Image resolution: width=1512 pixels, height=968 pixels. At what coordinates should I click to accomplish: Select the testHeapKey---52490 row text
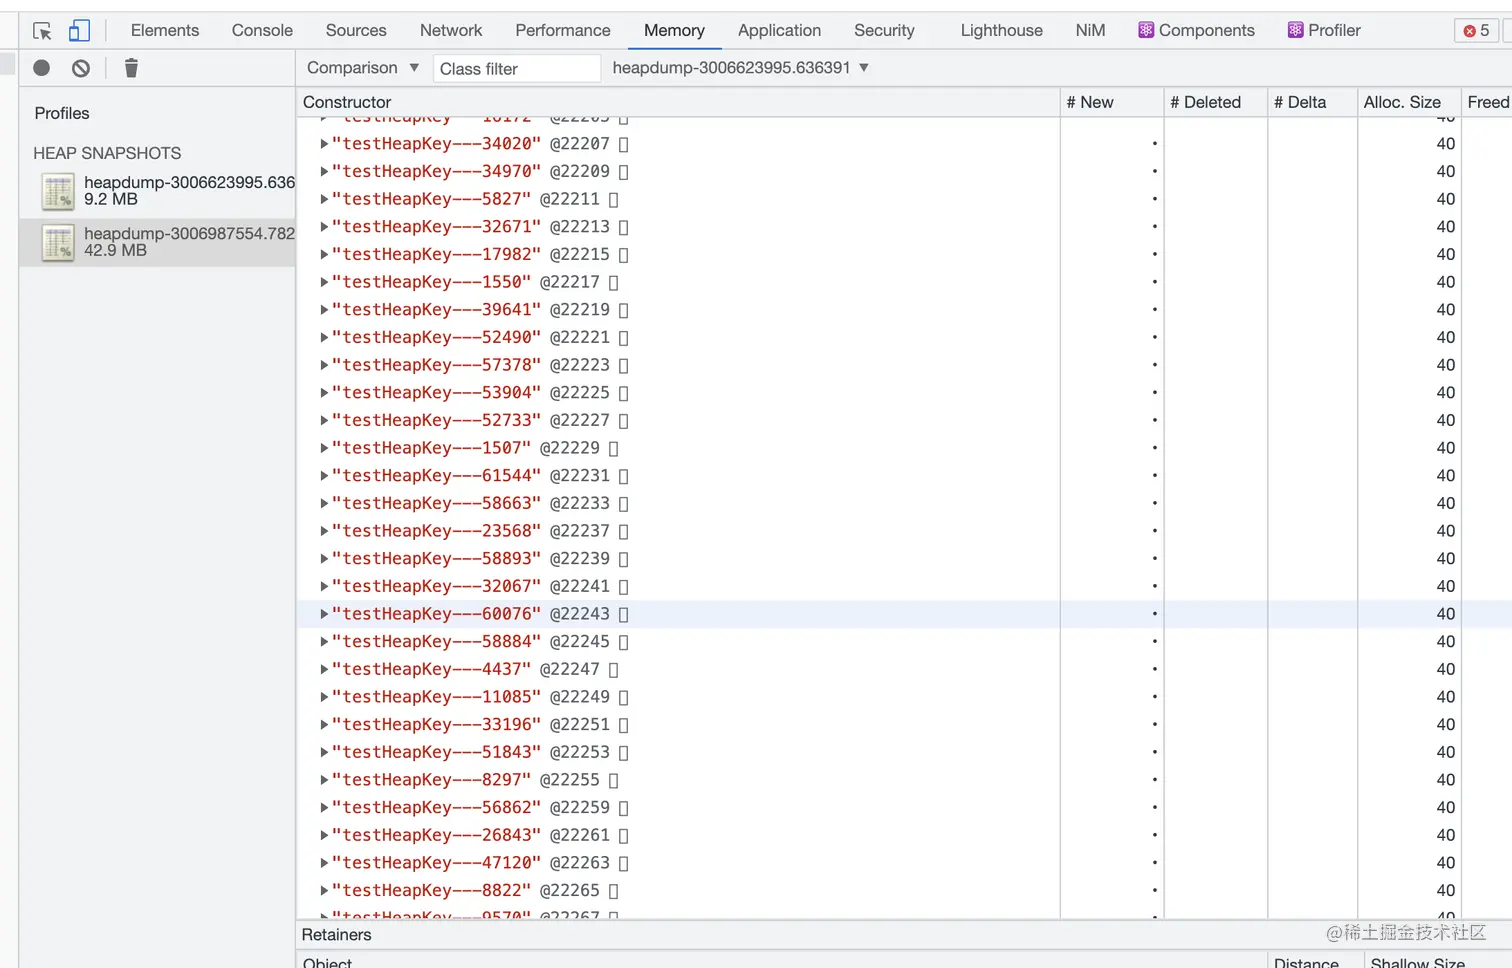point(436,338)
